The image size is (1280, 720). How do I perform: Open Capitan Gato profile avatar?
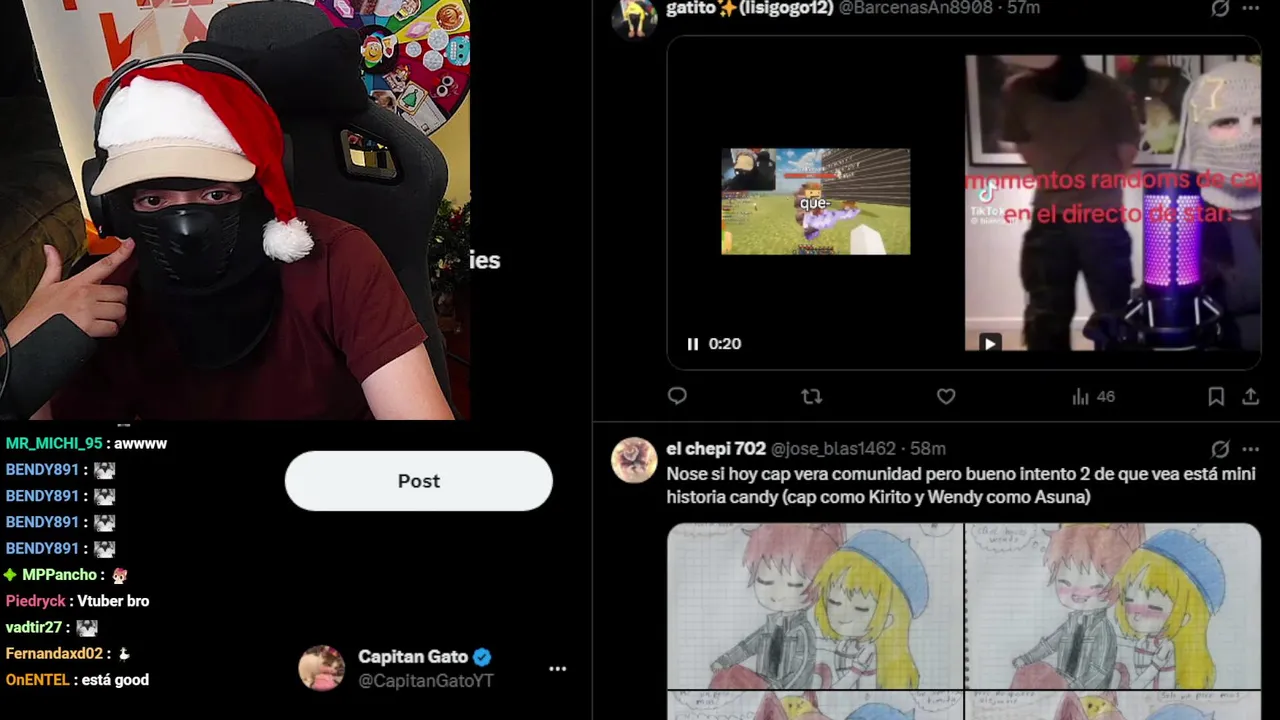[322, 668]
